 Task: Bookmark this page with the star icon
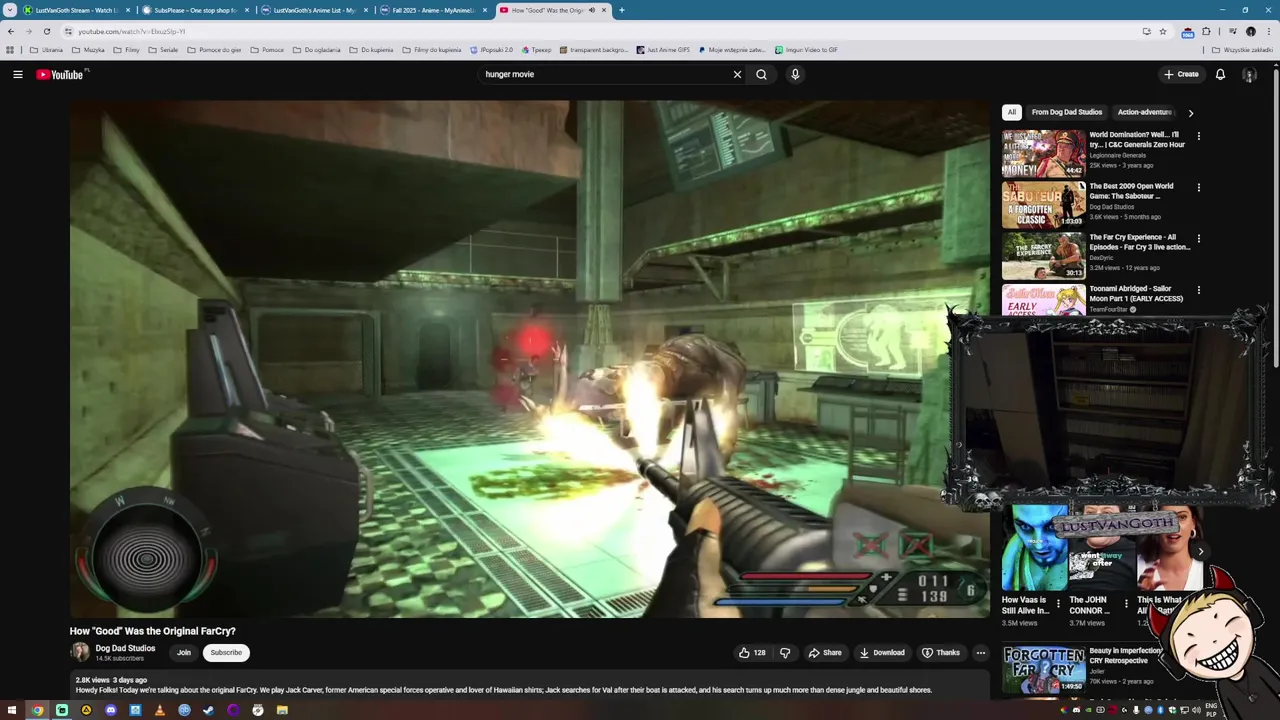[x=1162, y=31]
